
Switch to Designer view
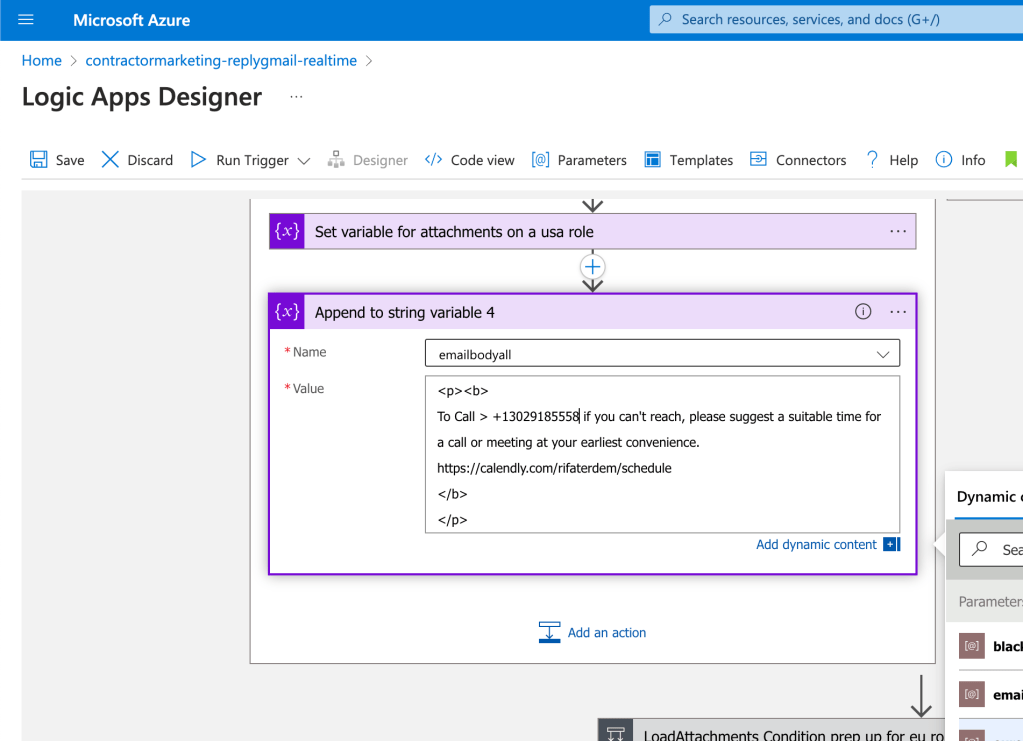[368, 160]
